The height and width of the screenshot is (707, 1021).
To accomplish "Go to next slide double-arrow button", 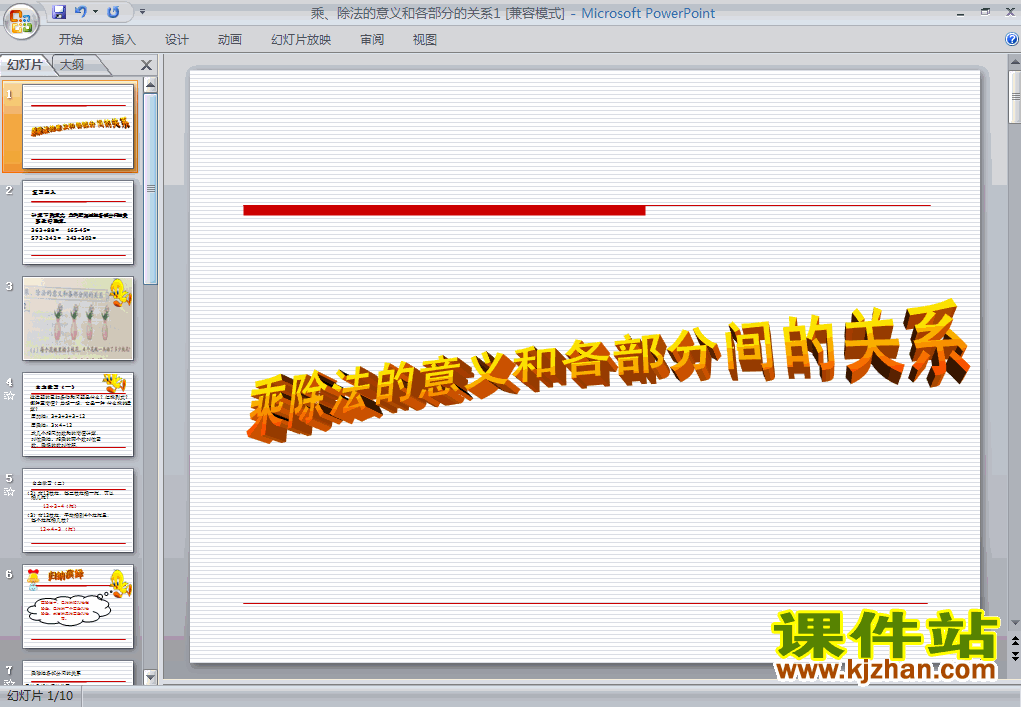I will click(x=1014, y=656).
